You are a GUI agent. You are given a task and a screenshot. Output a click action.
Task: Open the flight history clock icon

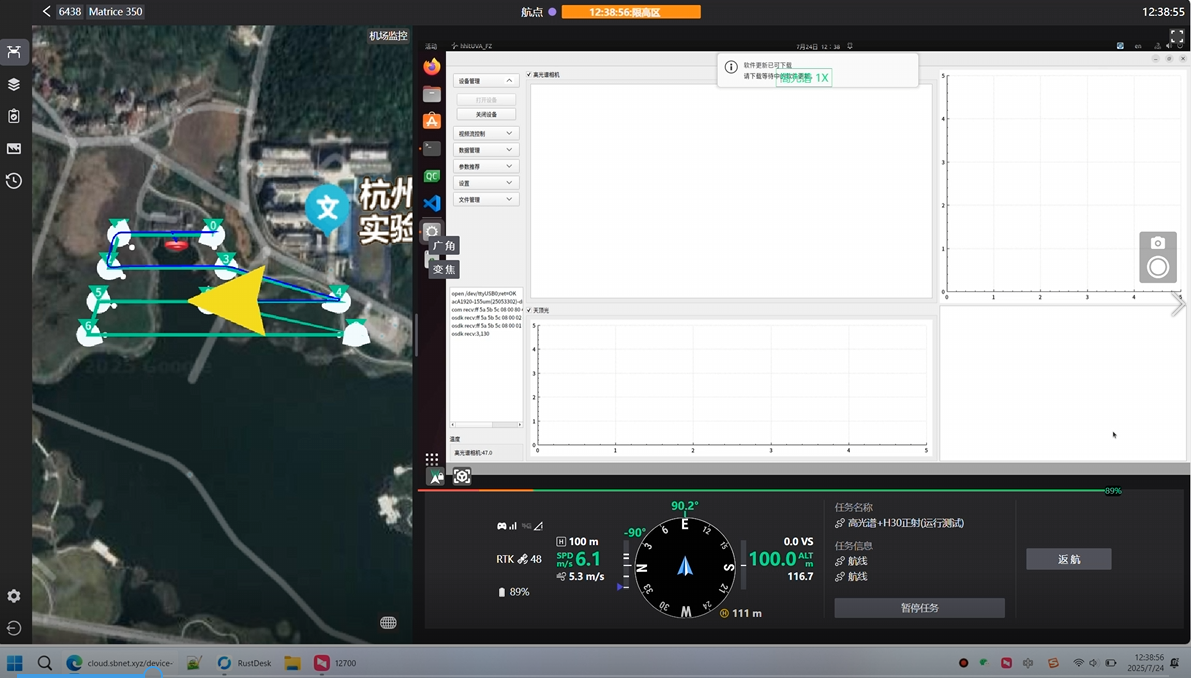[14, 181]
